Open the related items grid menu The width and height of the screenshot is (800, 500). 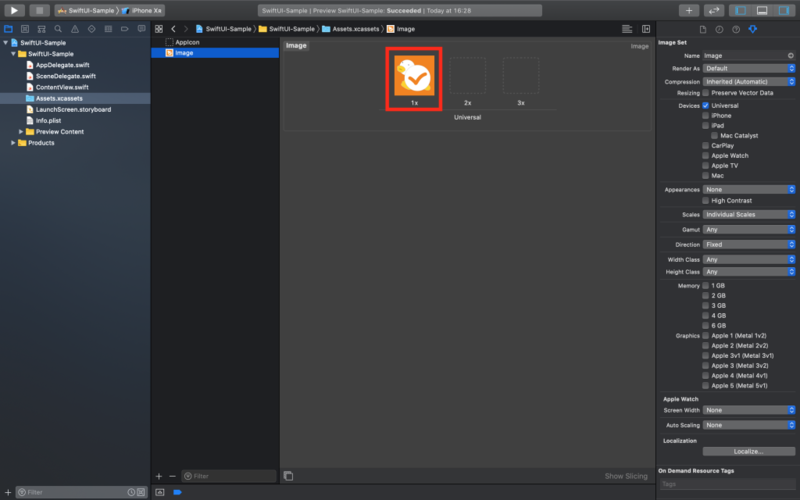click(x=159, y=29)
